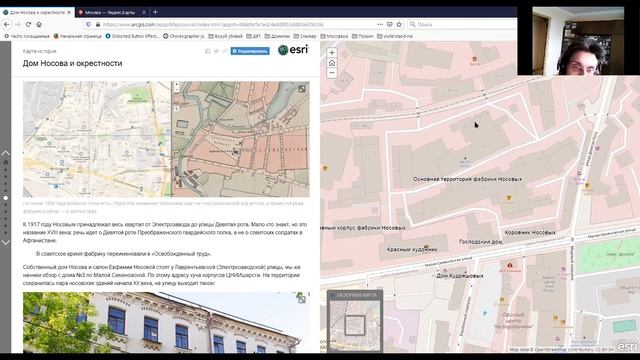The width and height of the screenshot is (640, 360).
Task: Click the speaker's webcam video thumbnail
Action: pyautogui.click(x=578, y=41)
